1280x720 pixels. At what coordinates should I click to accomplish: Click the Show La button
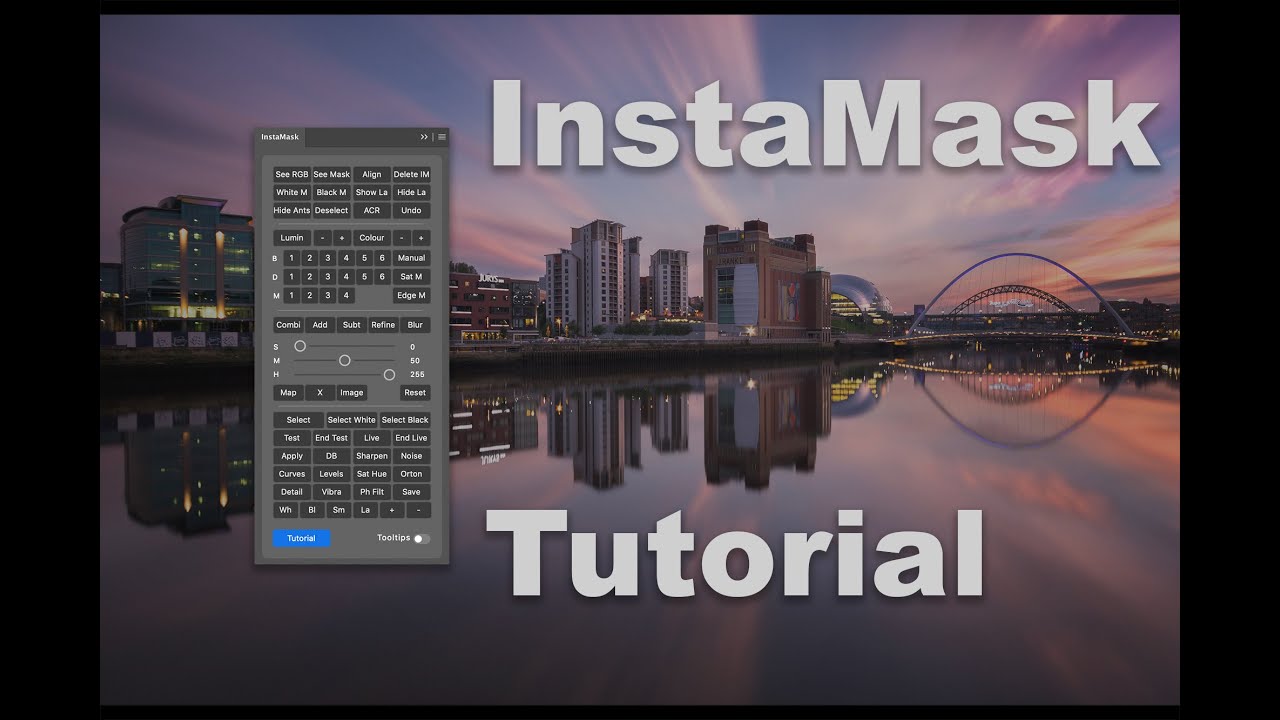tap(372, 192)
